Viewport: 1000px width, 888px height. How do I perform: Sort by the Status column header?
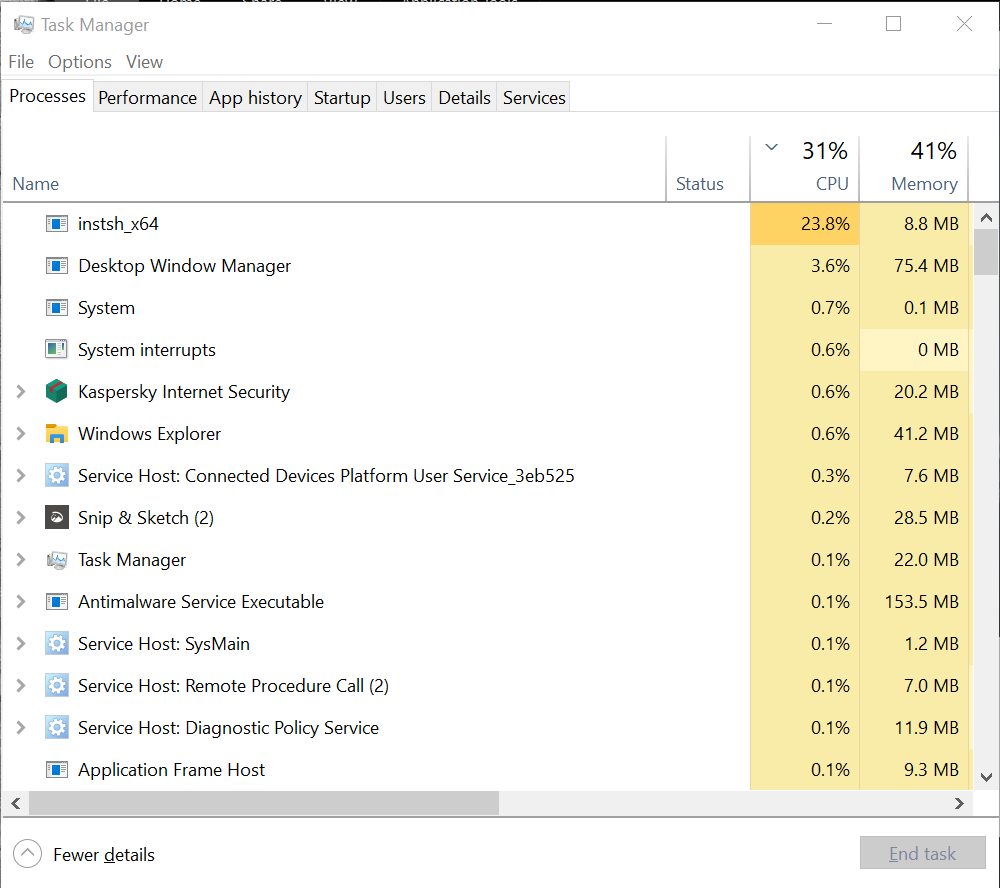pyautogui.click(x=708, y=169)
